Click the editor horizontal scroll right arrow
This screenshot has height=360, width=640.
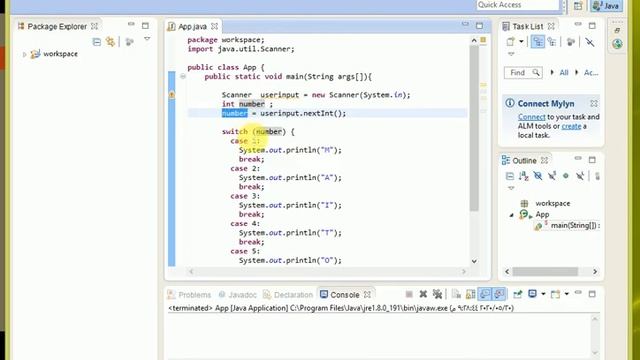(464, 271)
